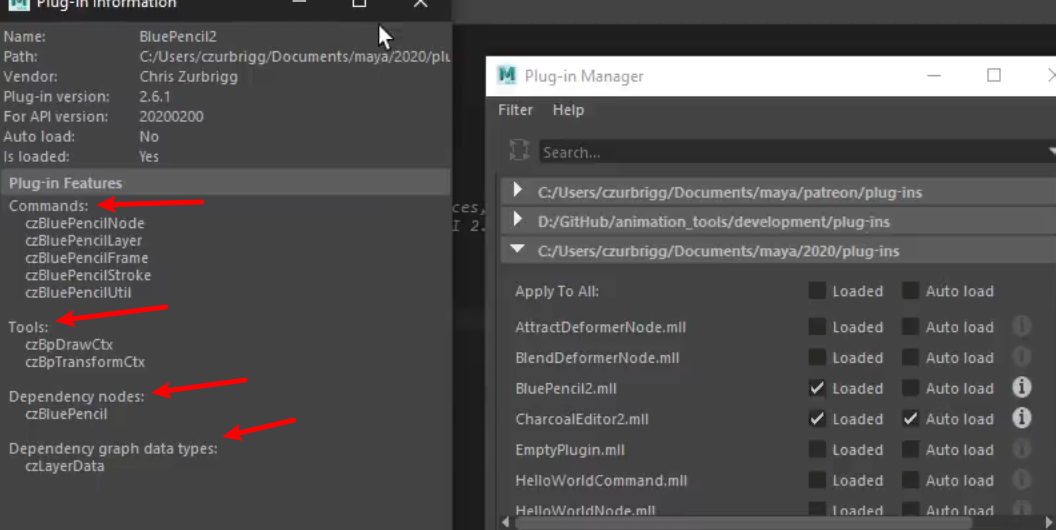1056x530 pixels.
Task: Click the BluePencil2.mll row name
Action: point(566,388)
